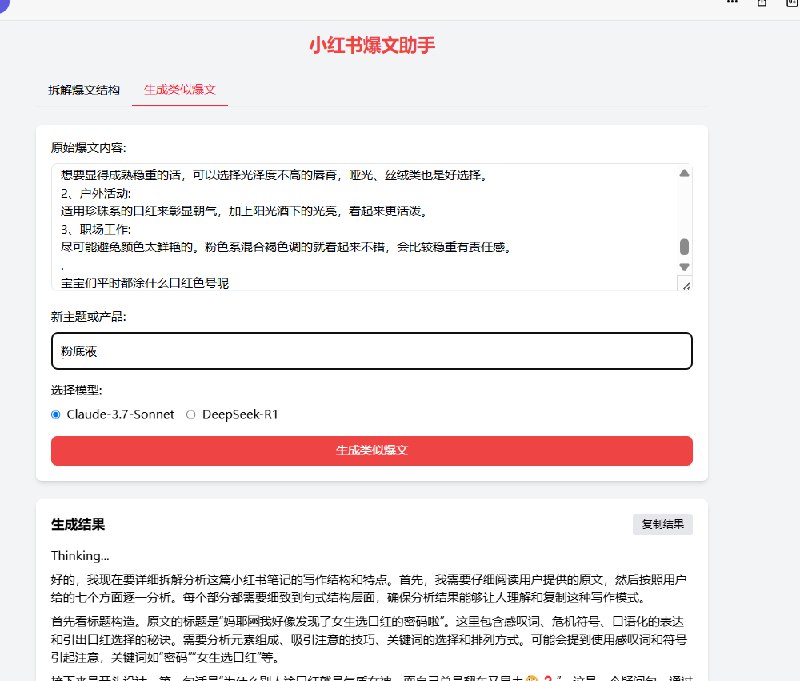The width and height of the screenshot is (800, 681).
Task: Click the 小红书爆文助手 page title
Action: pyautogui.click(x=372, y=45)
